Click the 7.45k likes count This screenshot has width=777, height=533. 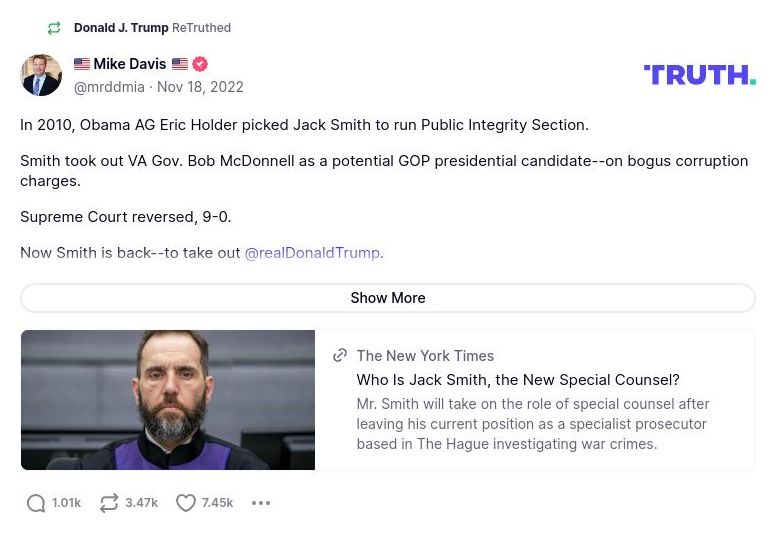click(217, 503)
